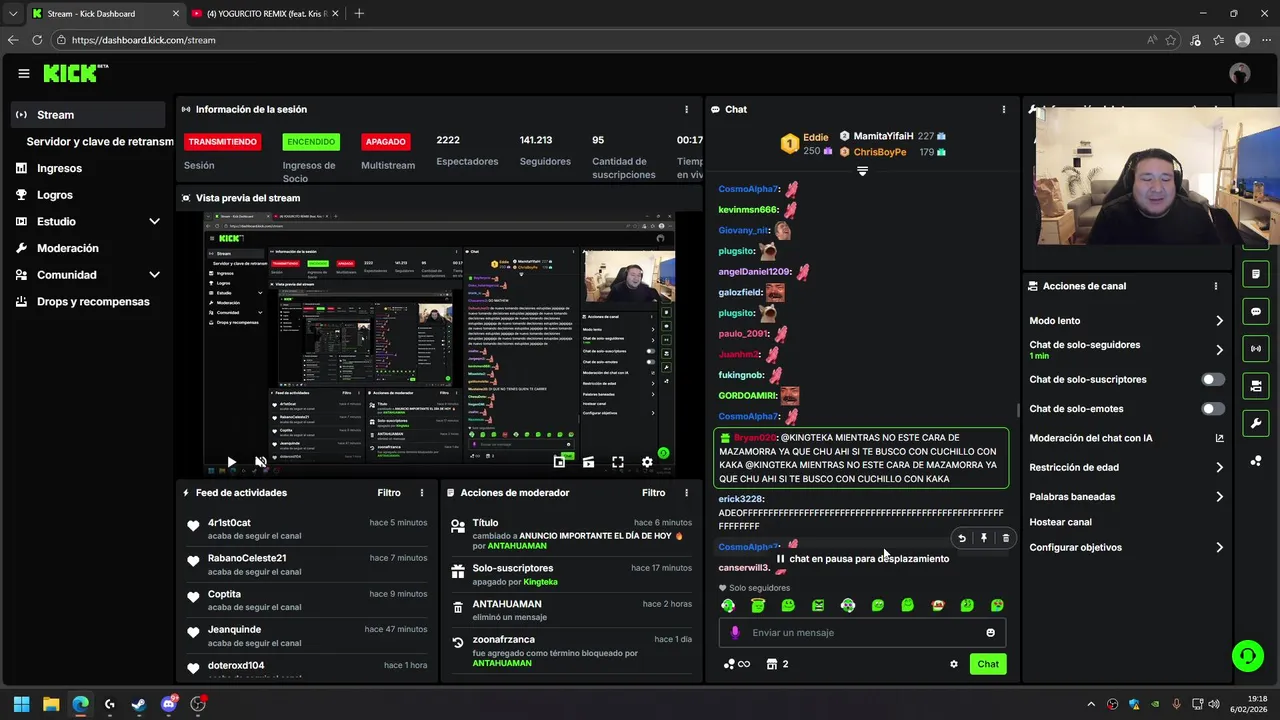Toggle theater mode on stream preview
The height and width of the screenshot is (720, 1280).
pos(588,462)
